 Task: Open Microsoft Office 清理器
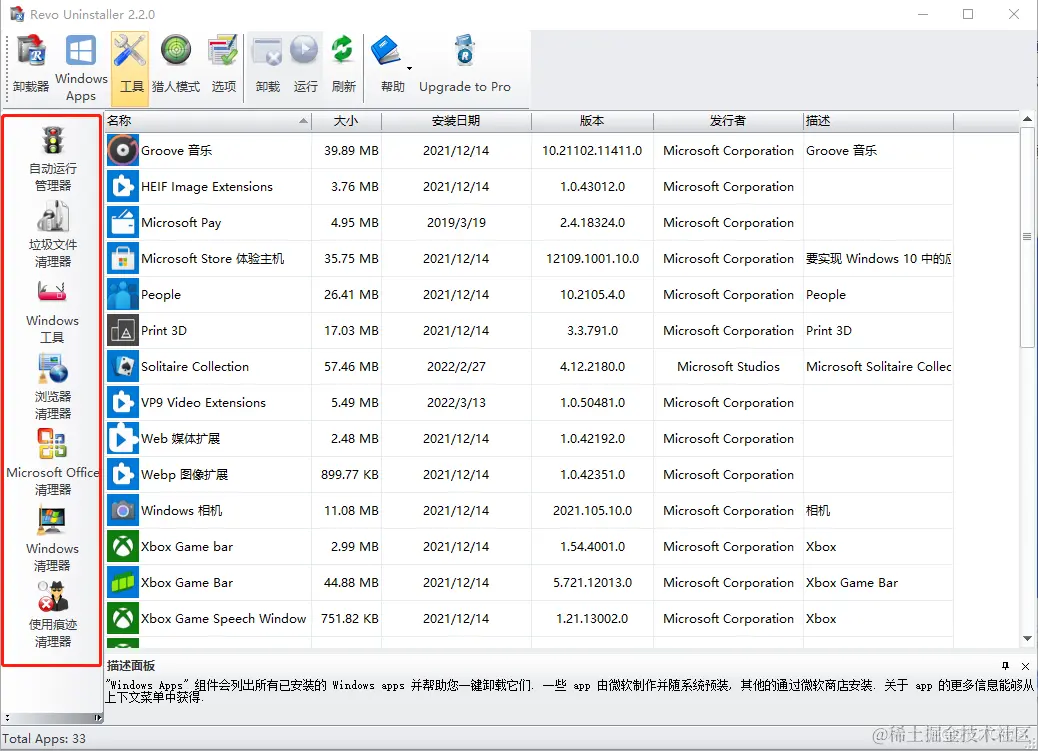coord(52,462)
